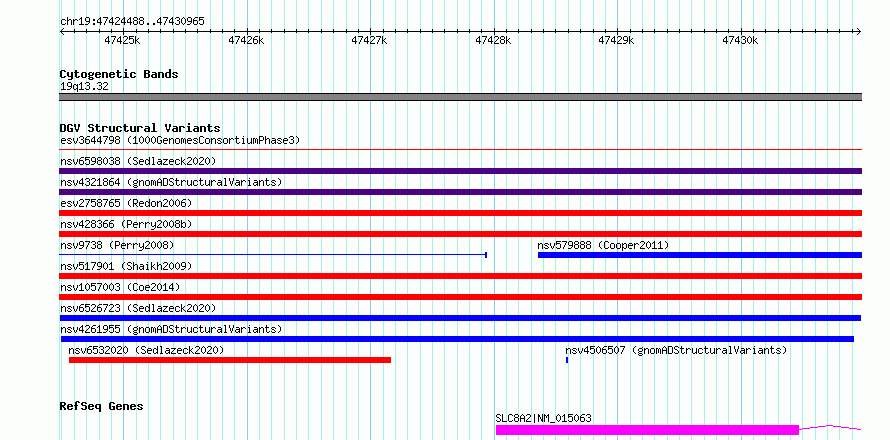Open the nsv1057003 (Coe2014) label
This screenshot has height=440, width=890.
click(120, 287)
